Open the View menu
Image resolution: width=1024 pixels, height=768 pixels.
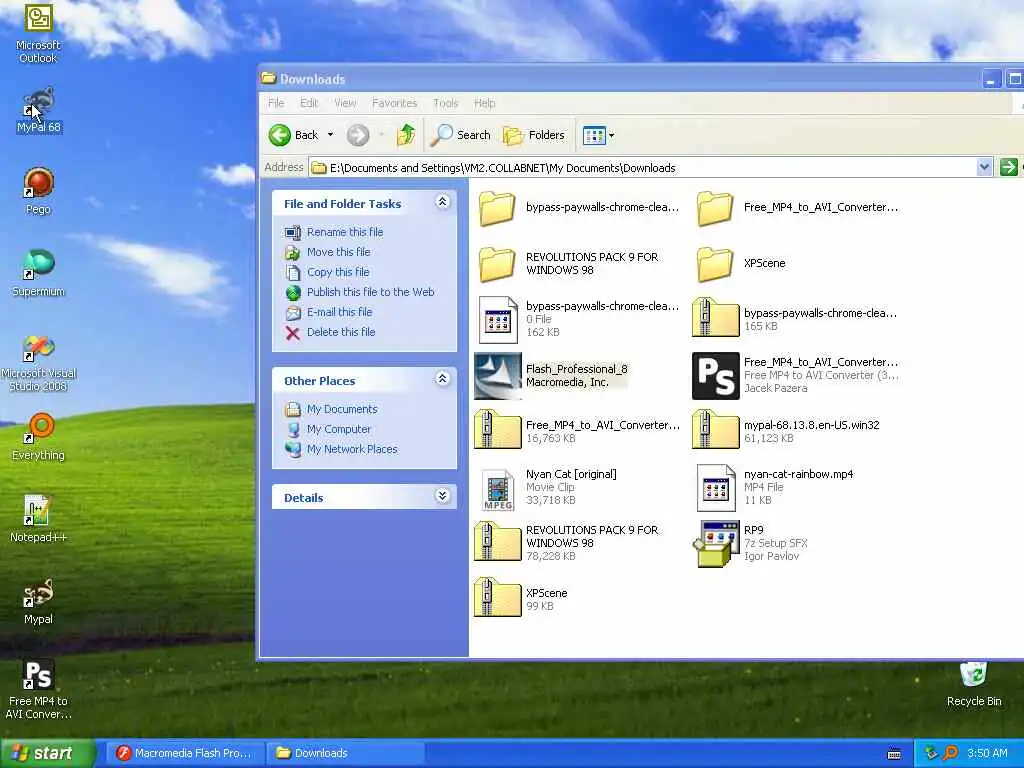[x=345, y=103]
